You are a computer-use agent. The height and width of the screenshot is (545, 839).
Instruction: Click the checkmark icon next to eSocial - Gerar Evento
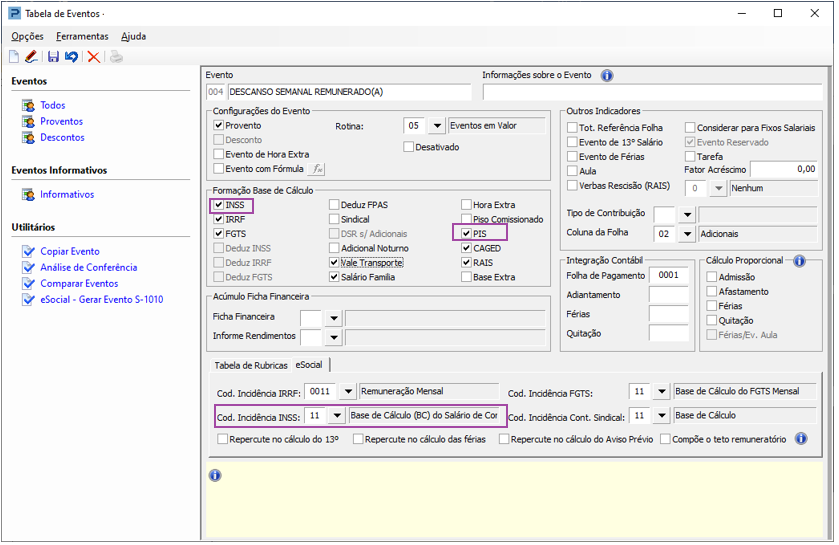pyautogui.click(x=28, y=300)
